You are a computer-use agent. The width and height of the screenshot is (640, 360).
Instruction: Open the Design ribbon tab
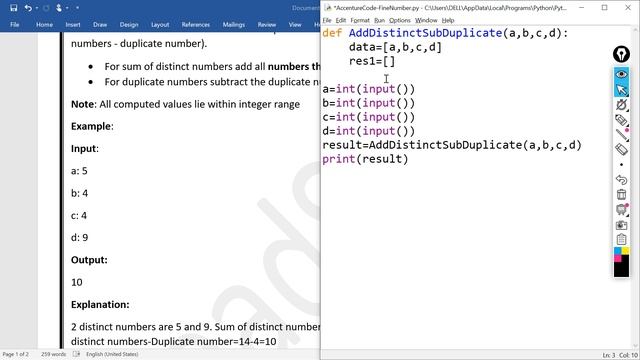[x=129, y=24]
